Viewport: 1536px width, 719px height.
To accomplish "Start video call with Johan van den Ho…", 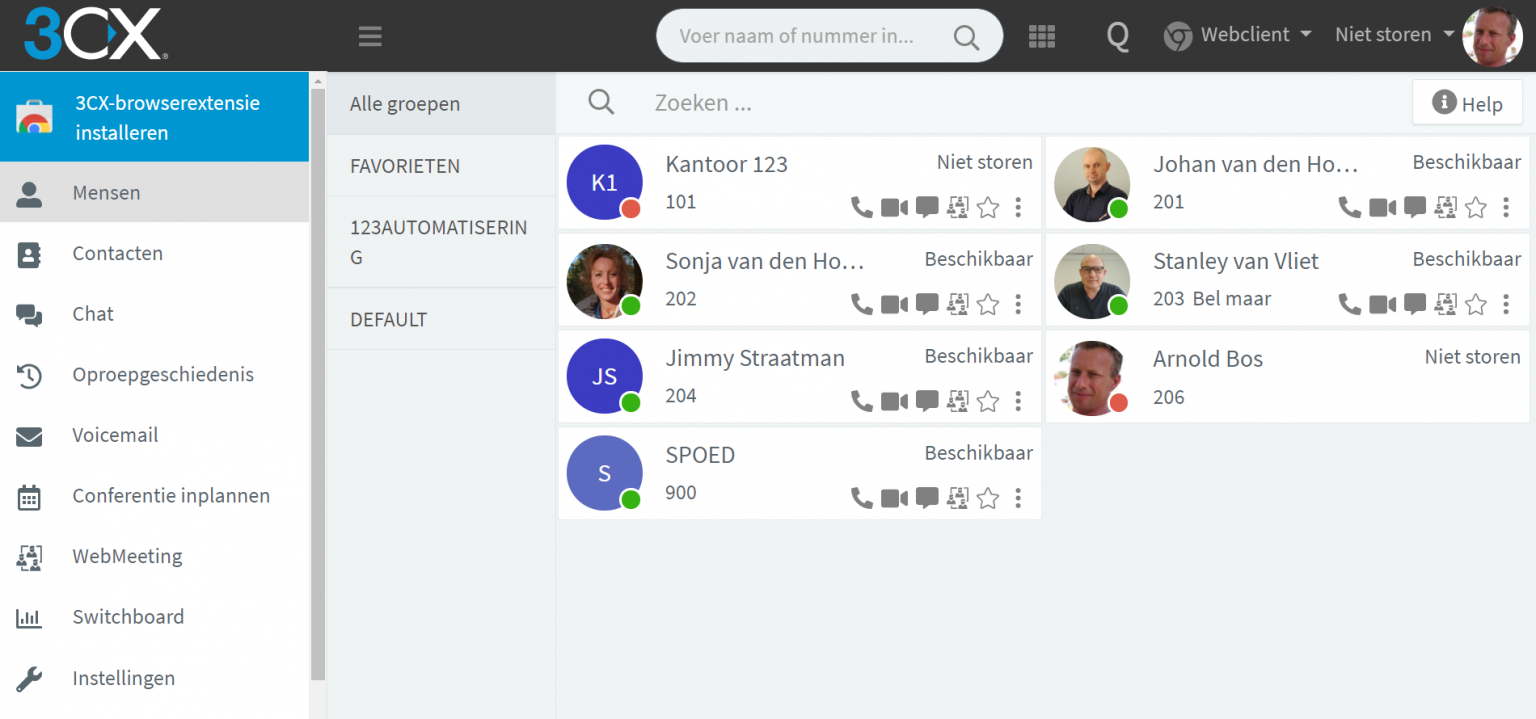I will 1382,207.
